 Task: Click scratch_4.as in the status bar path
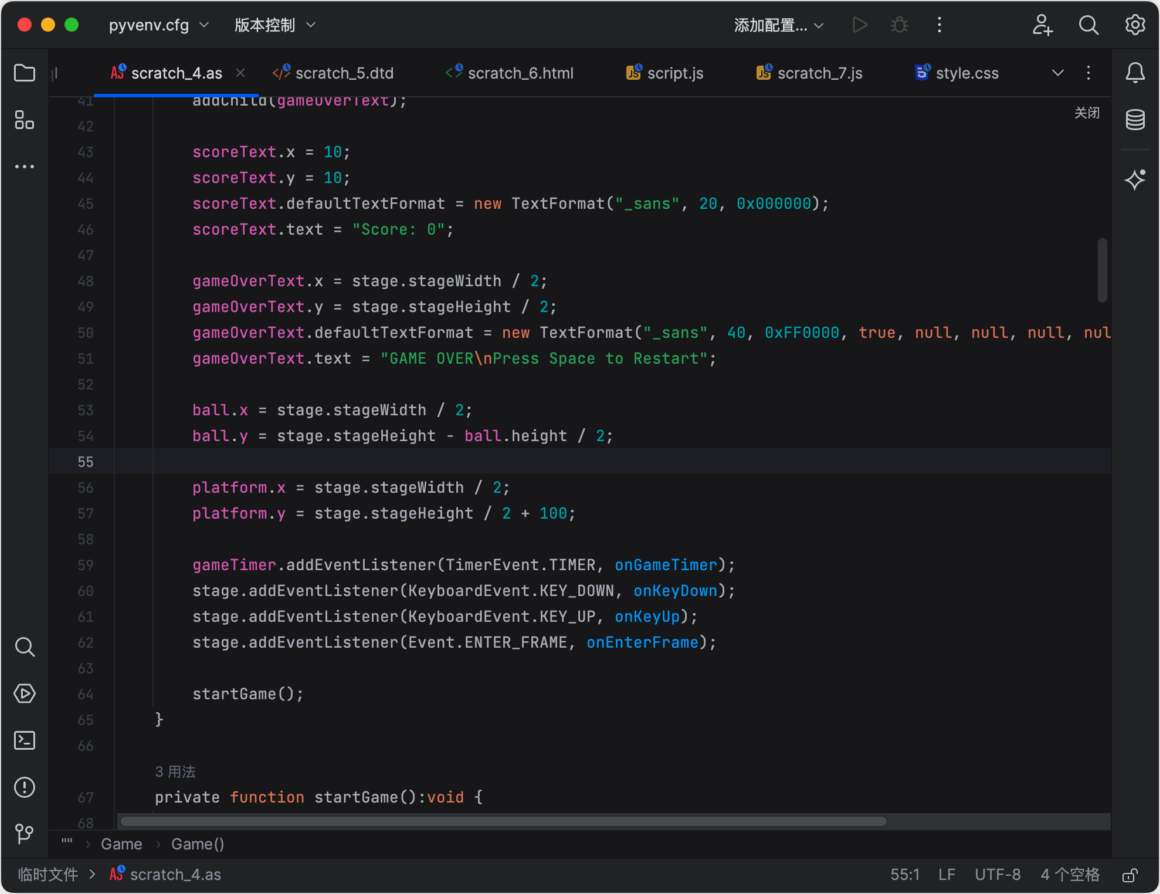(x=166, y=875)
